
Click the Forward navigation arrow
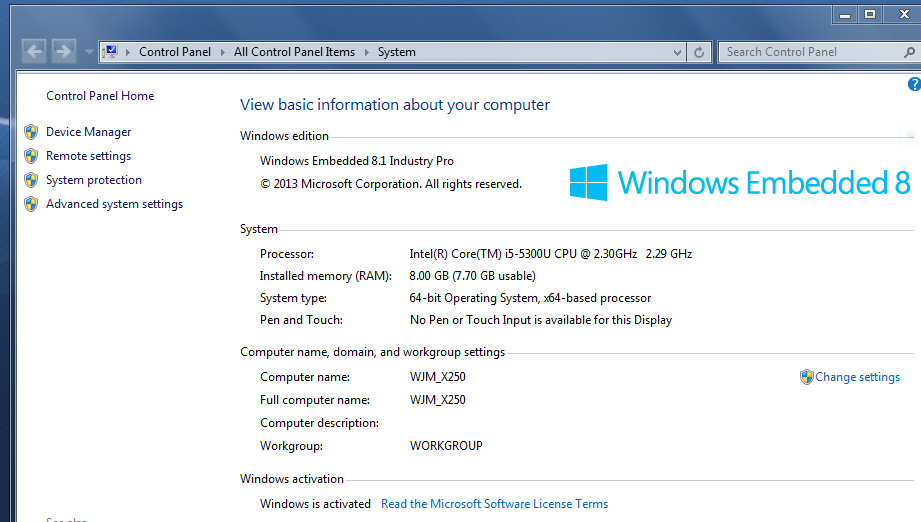(x=64, y=51)
